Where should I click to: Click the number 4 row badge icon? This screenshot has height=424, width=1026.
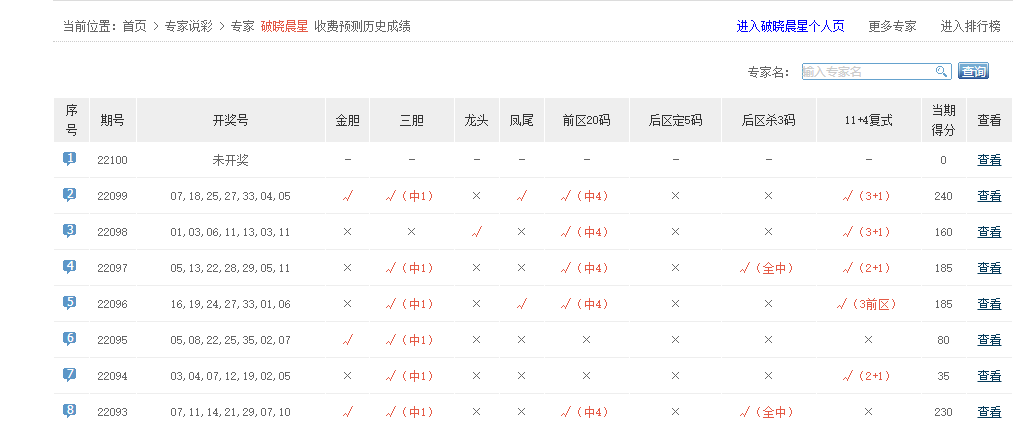(70, 267)
